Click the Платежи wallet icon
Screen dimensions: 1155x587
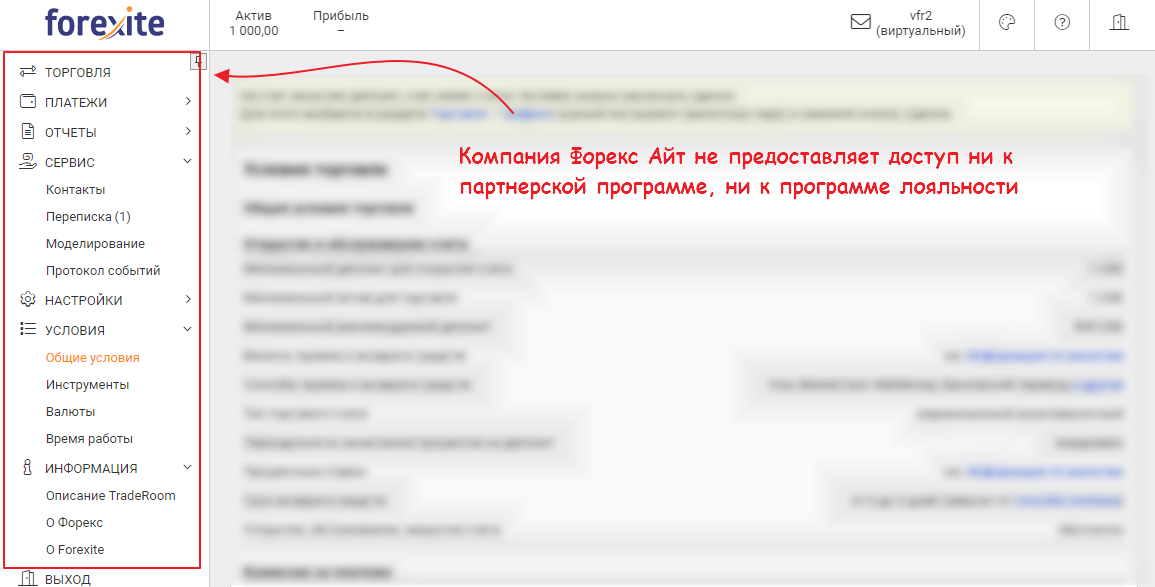(x=28, y=102)
